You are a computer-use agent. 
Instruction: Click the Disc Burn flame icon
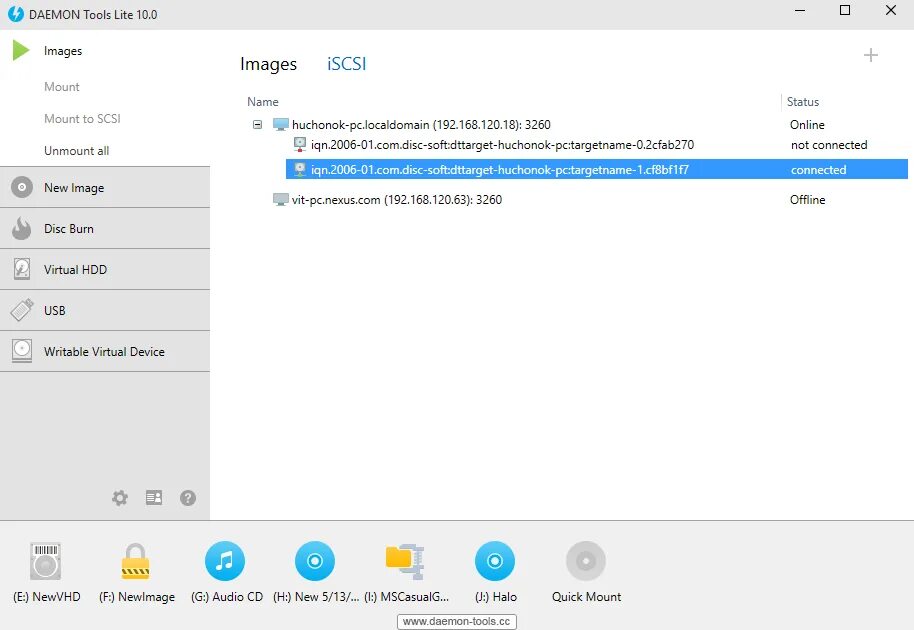click(x=22, y=228)
